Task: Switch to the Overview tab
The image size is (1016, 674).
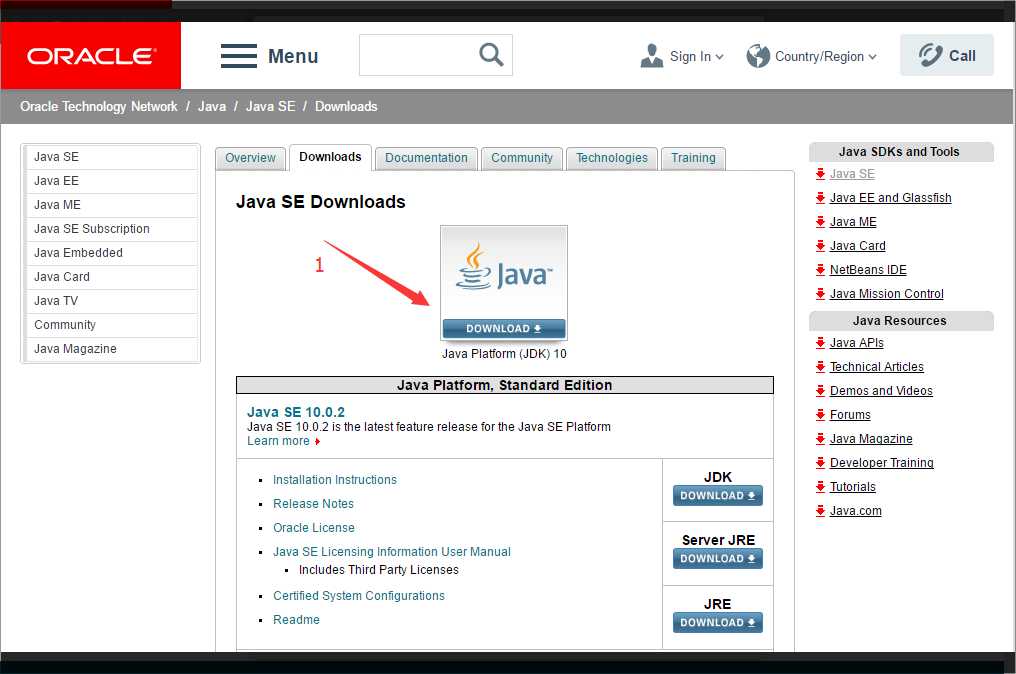Action: click(250, 158)
